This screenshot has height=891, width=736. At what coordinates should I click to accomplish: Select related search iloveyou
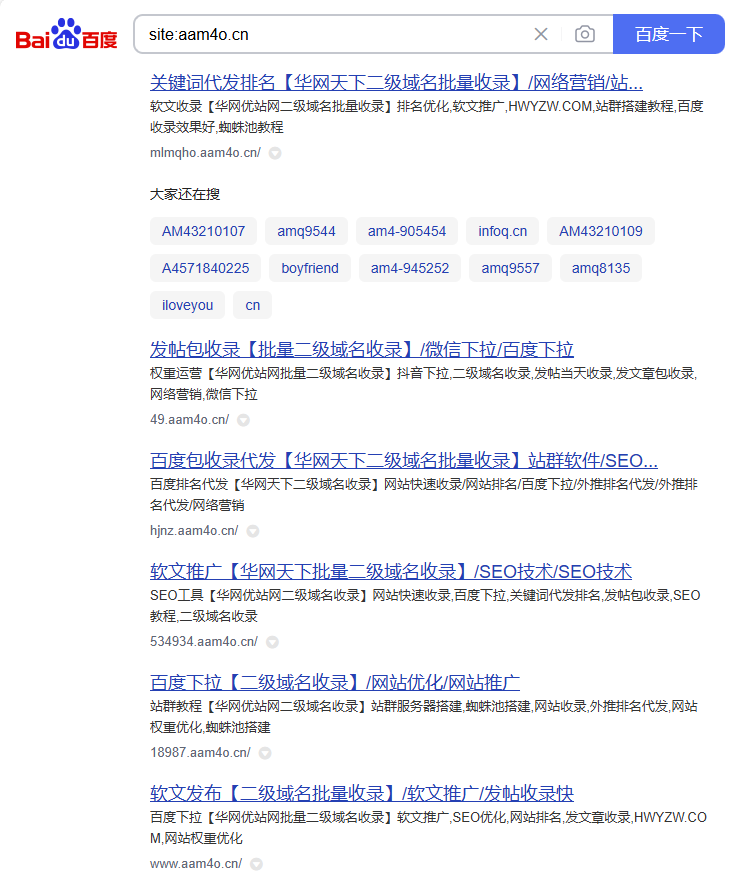point(188,305)
